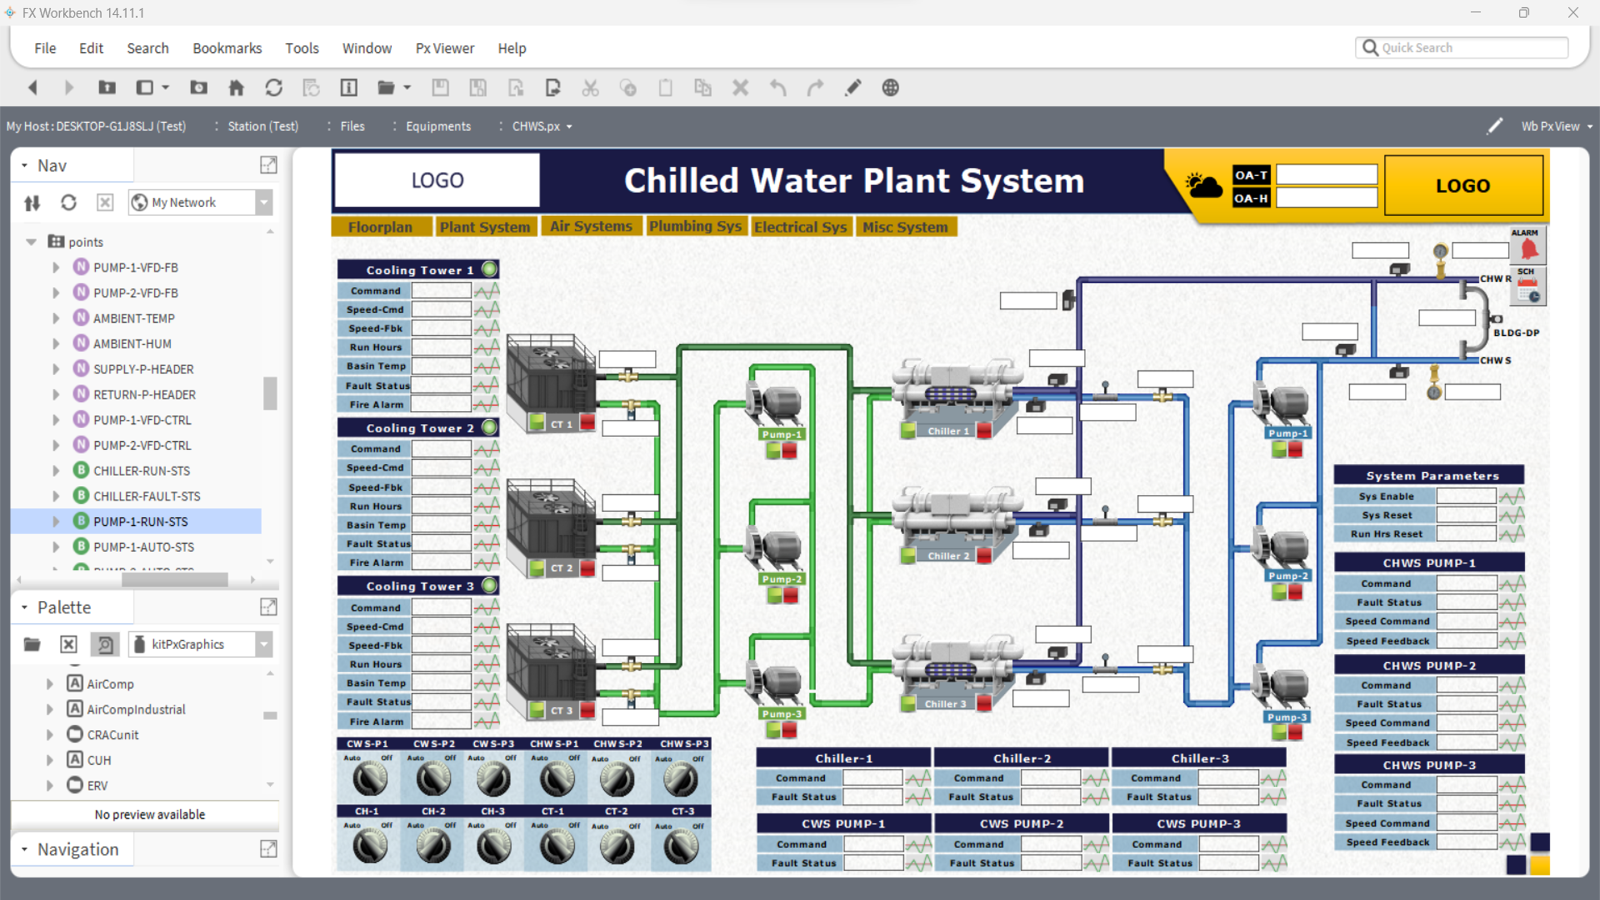1600x900 pixels.
Task: Open the kitPxGraphics palette dropdown
Action: pyautogui.click(x=264, y=644)
